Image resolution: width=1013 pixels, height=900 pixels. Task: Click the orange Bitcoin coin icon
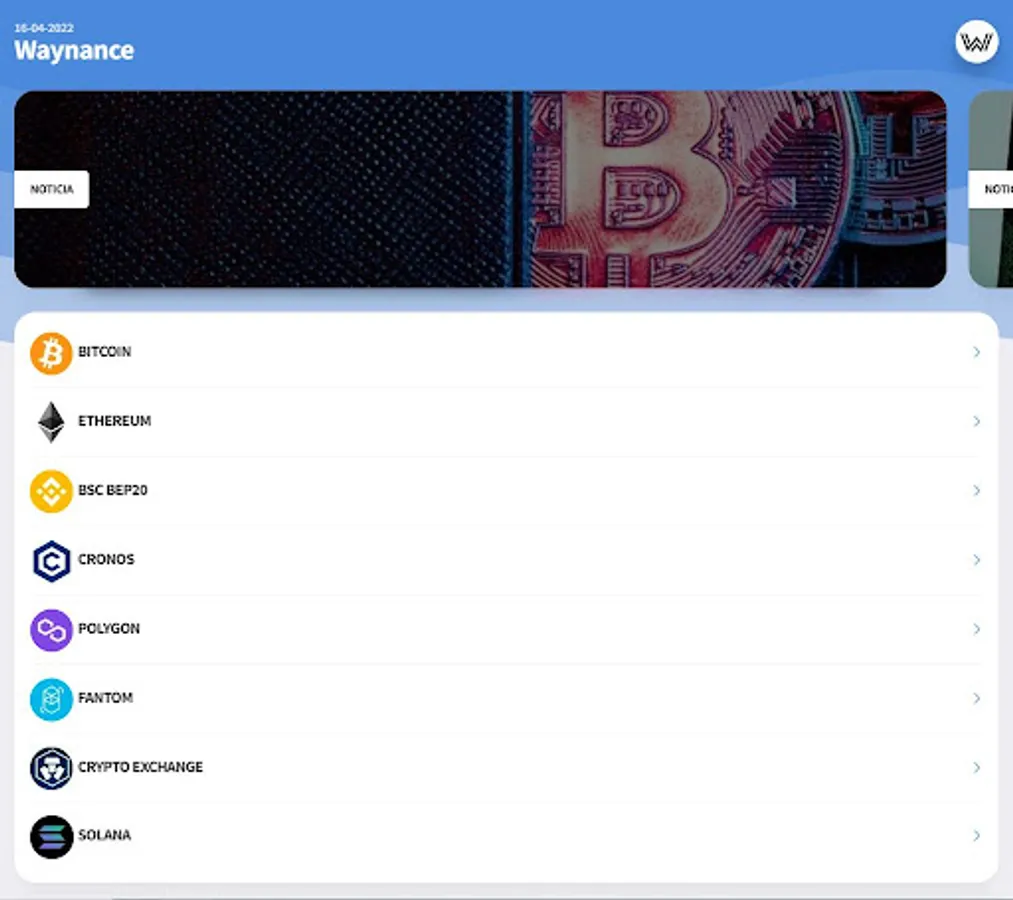(51, 353)
